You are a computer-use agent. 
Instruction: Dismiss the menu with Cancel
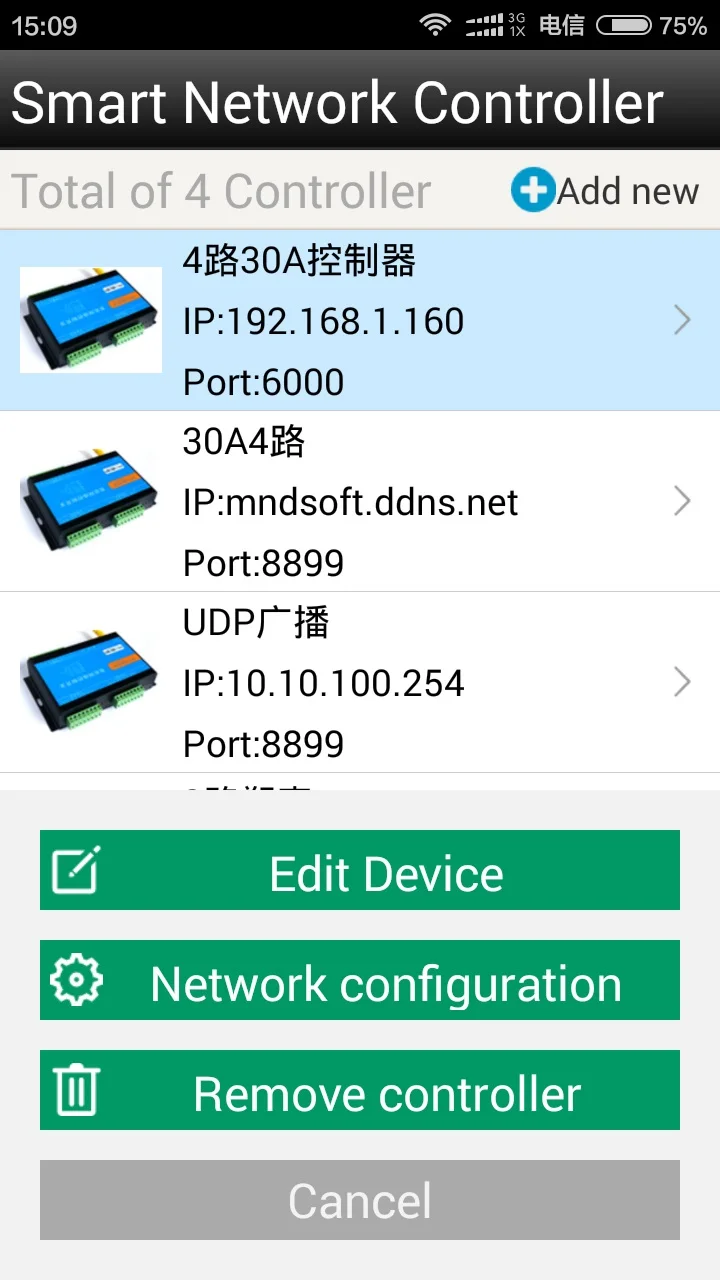[x=360, y=1200]
